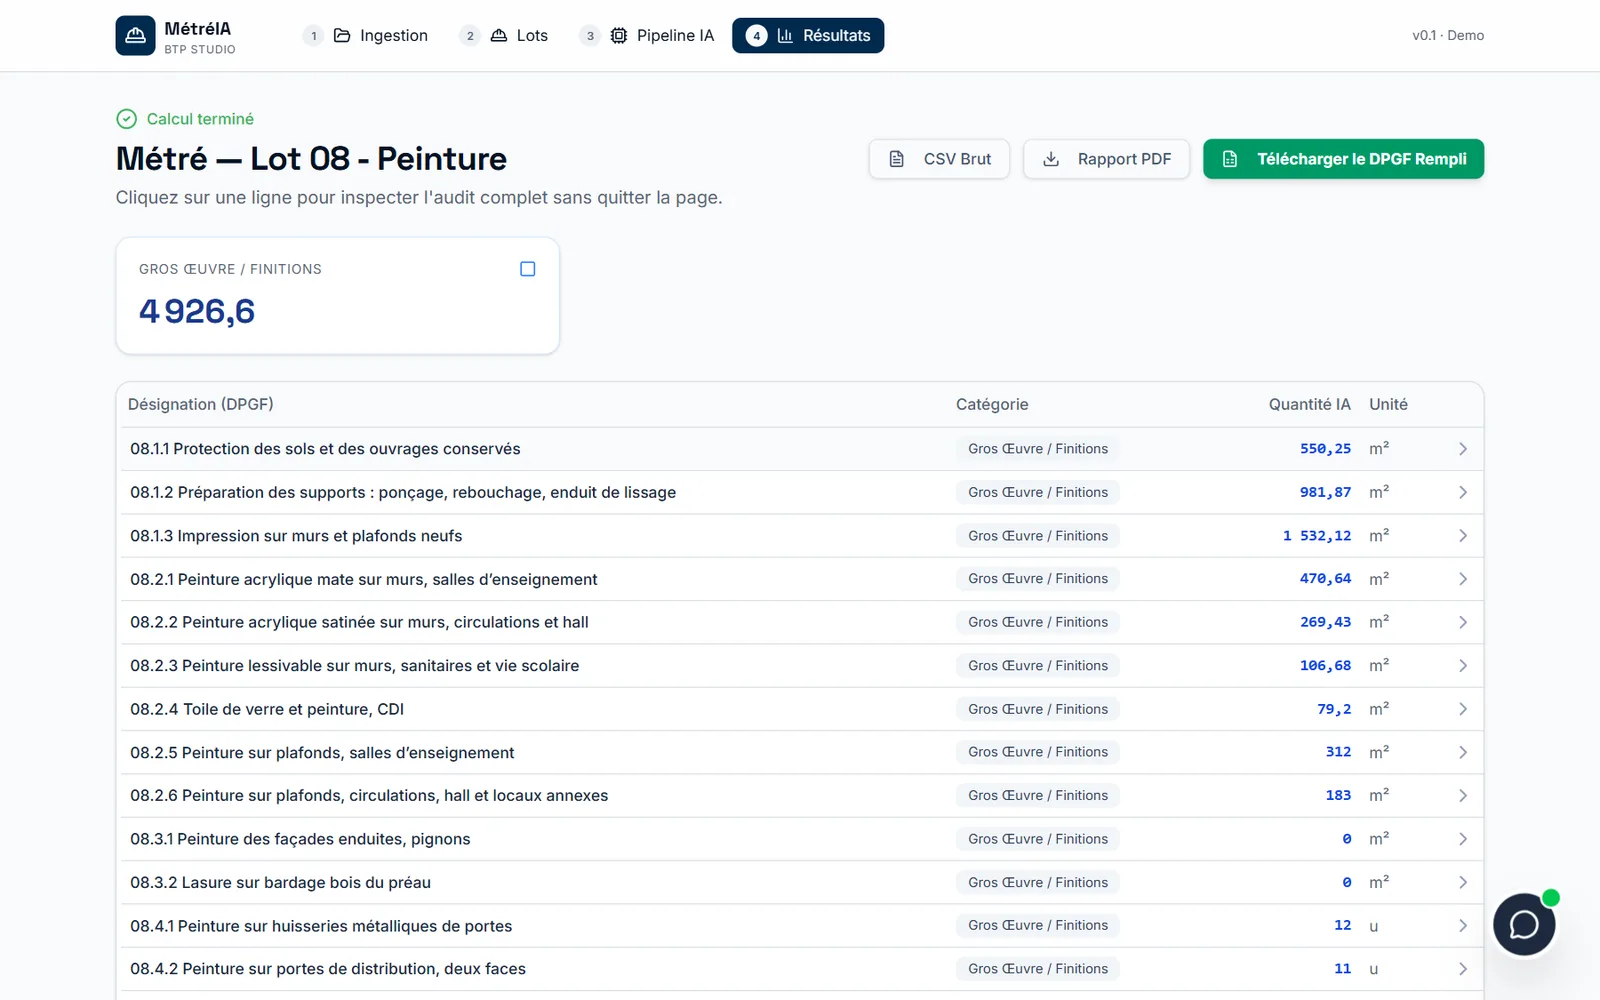Viewport: 1600px width, 1000px height.
Task: Expand row 08.2.6 plafonds circulations chevron
Action: pos(1463,796)
